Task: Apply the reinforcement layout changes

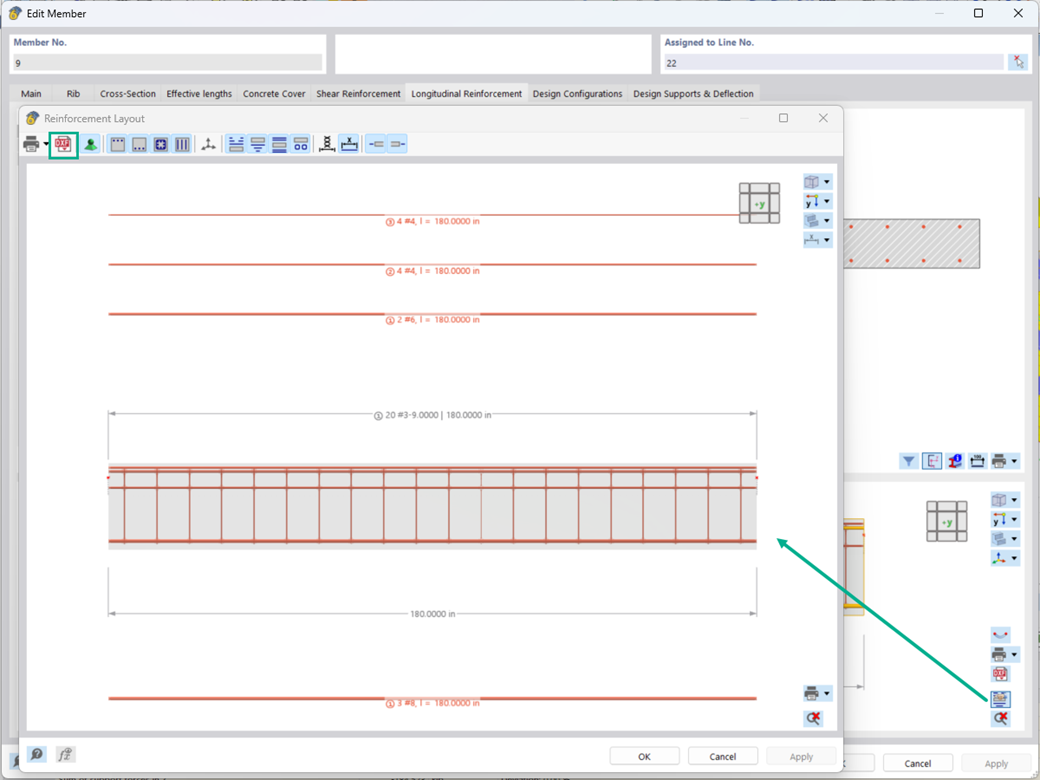Action: click(x=801, y=755)
